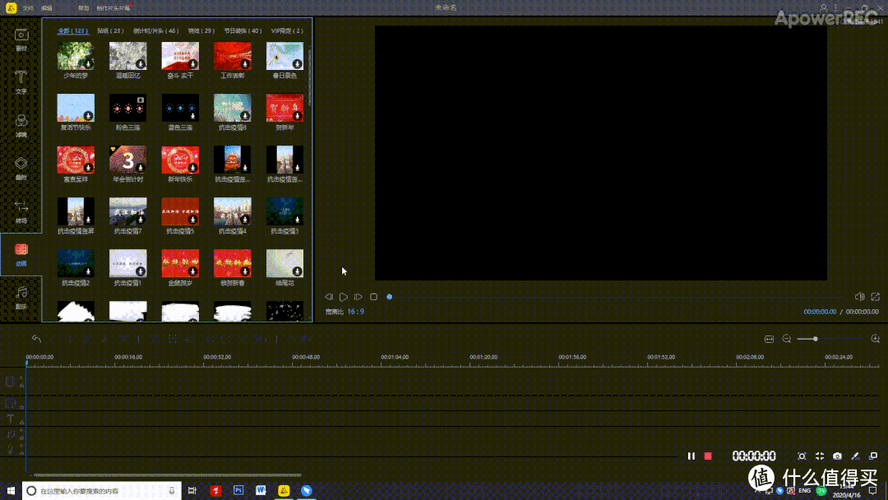Open the 文字 text panel in sidebar

pyautogui.click(x=20, y=81)
